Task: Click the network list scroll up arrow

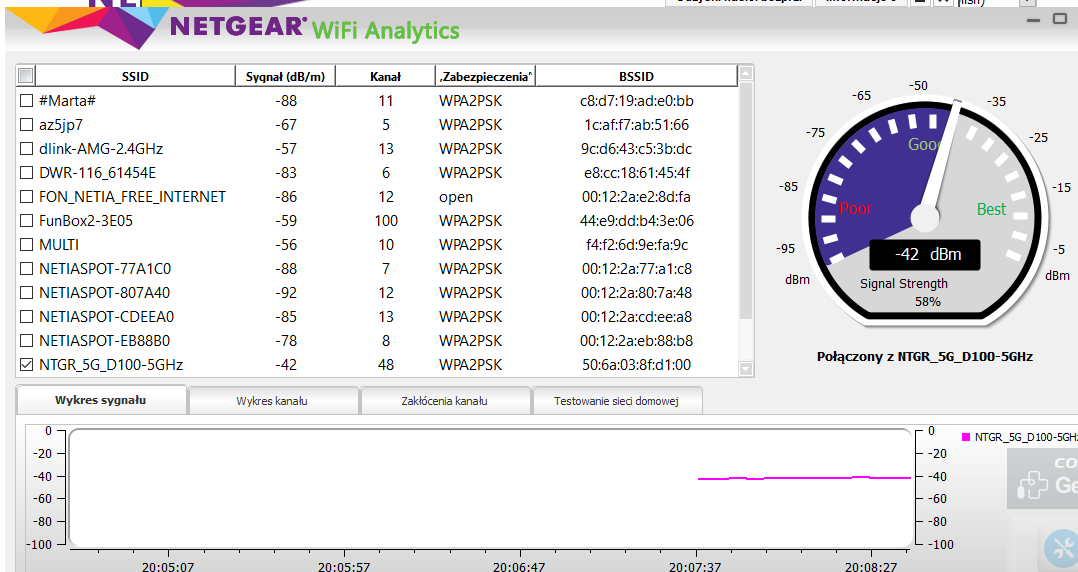Action: (x=745, y=76)
